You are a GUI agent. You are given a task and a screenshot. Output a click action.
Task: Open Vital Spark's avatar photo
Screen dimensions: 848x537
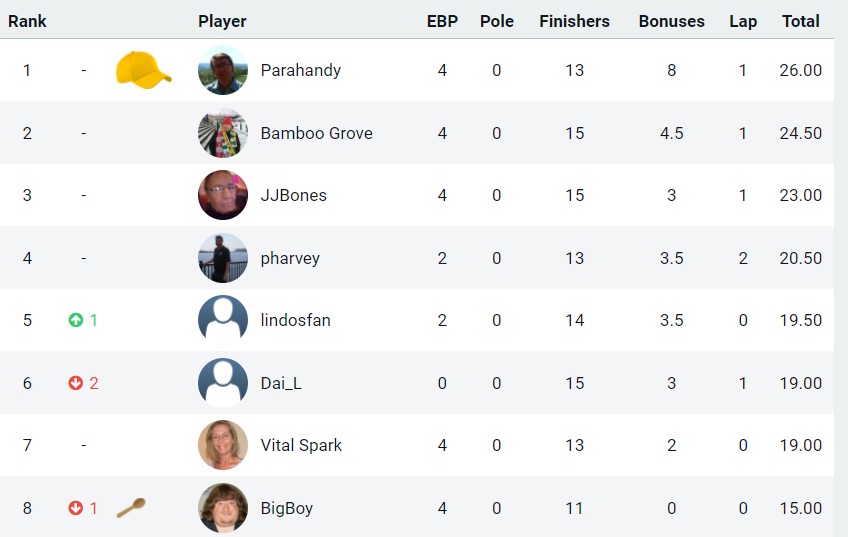[223, 445]
